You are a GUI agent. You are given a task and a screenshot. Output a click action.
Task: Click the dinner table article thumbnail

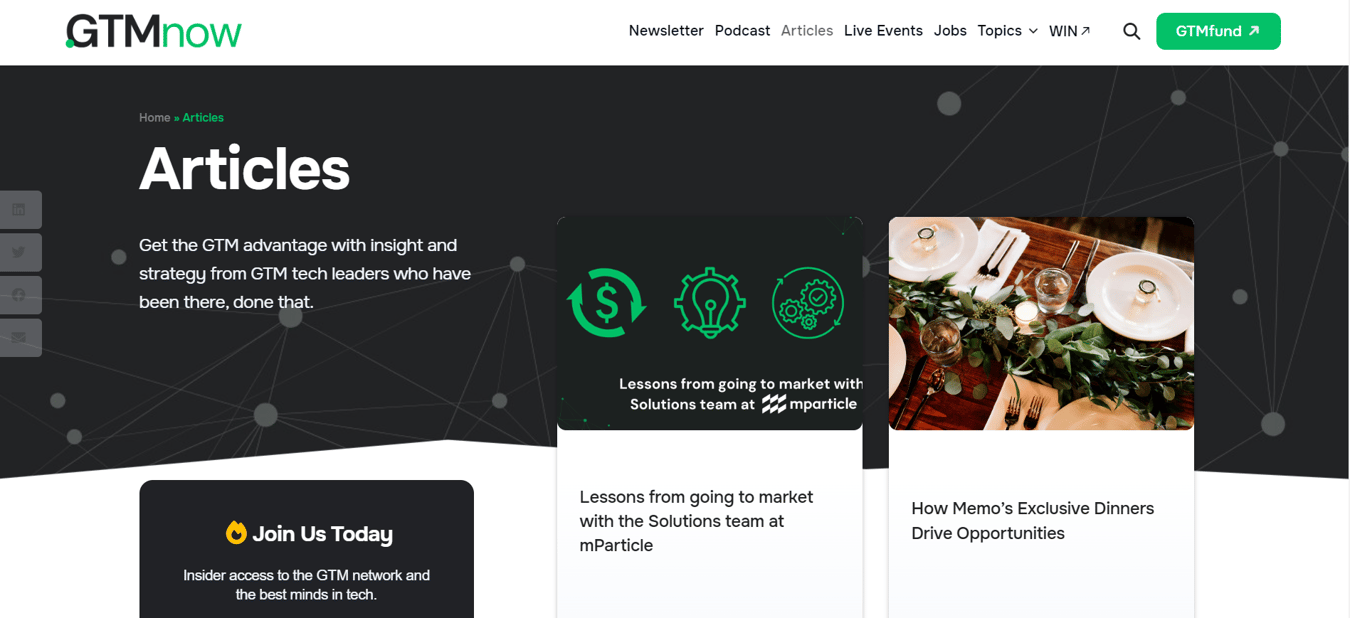pos(1041,323)
